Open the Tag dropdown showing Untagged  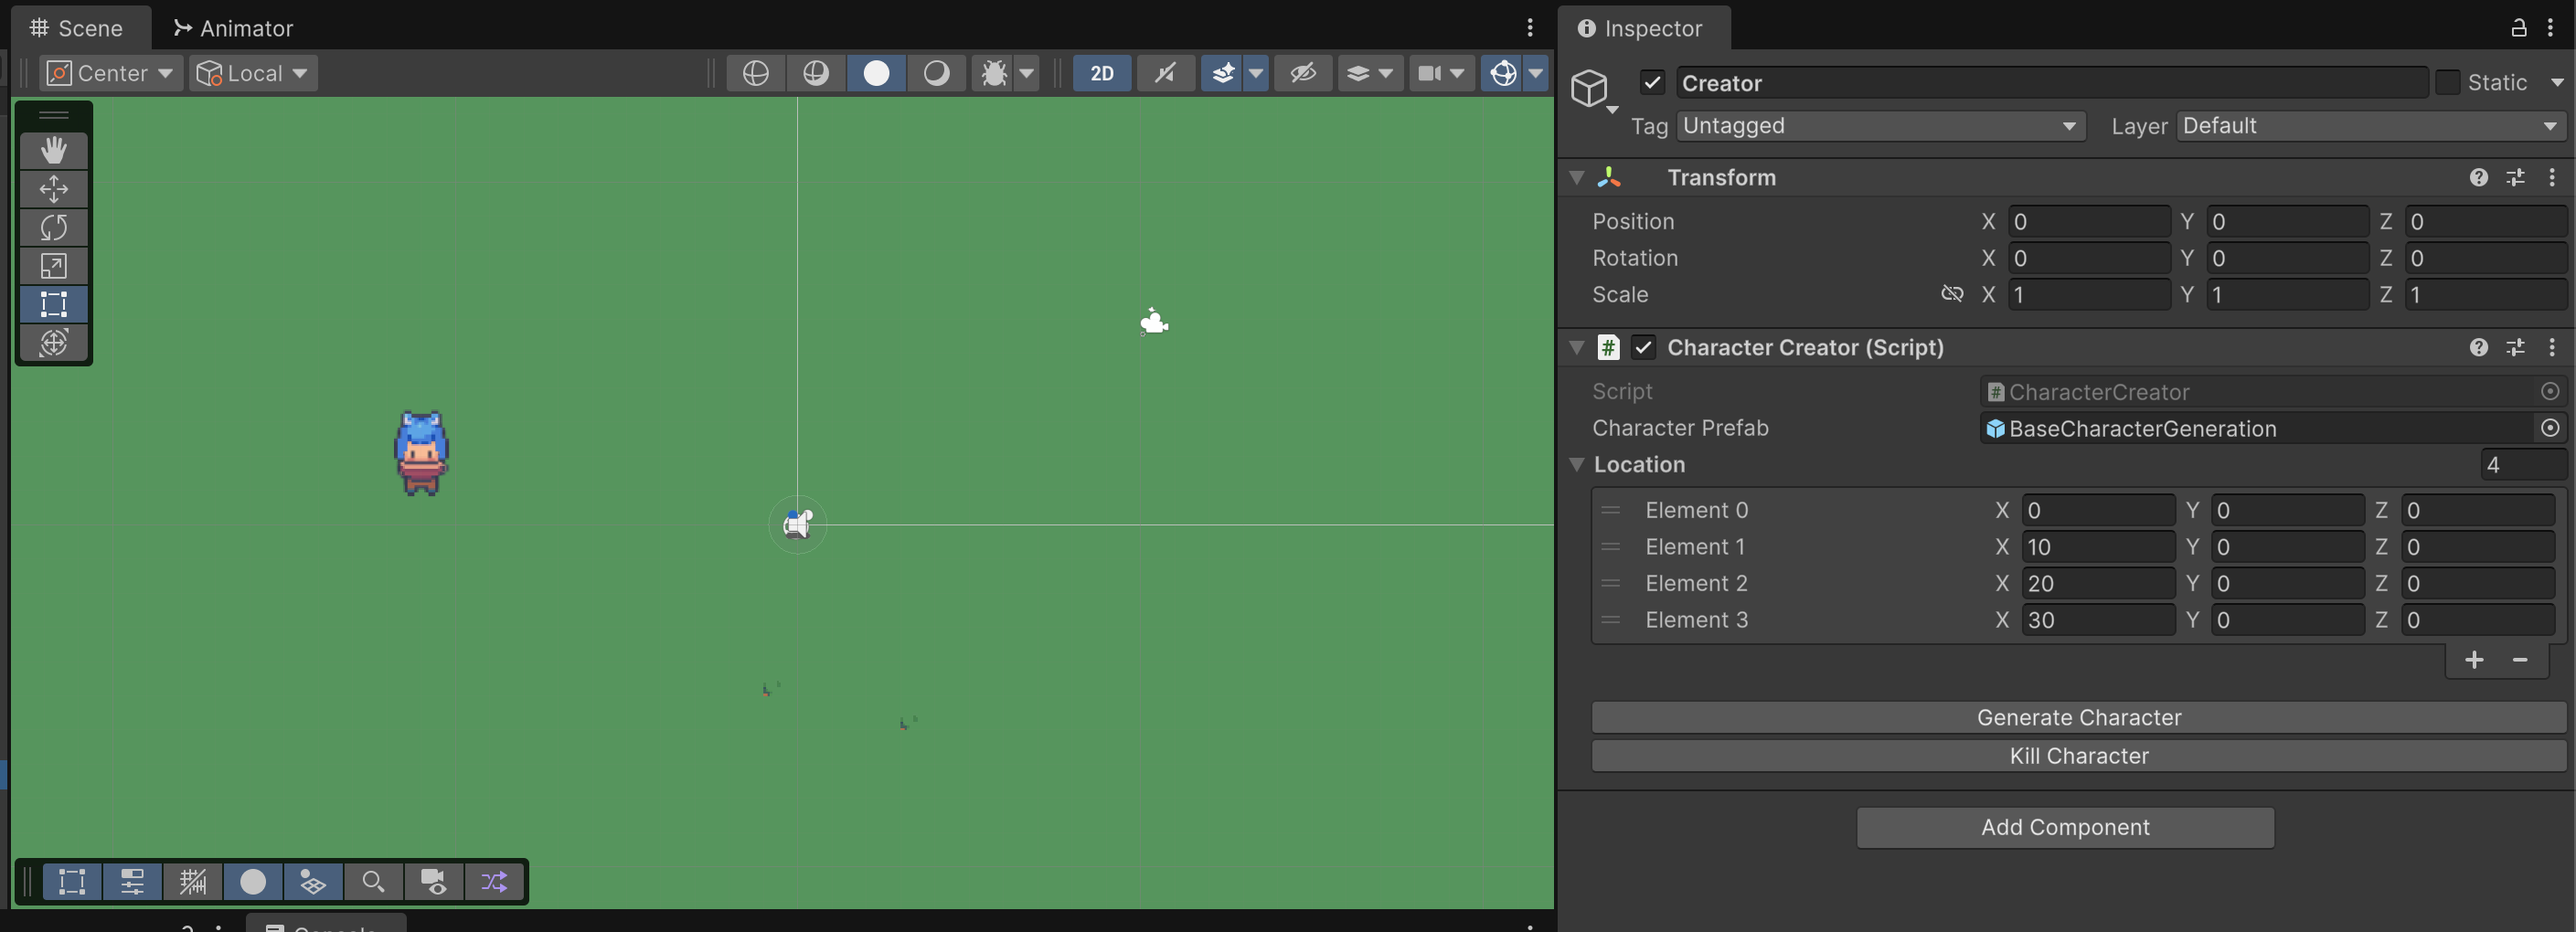[x=1879, y=126]
